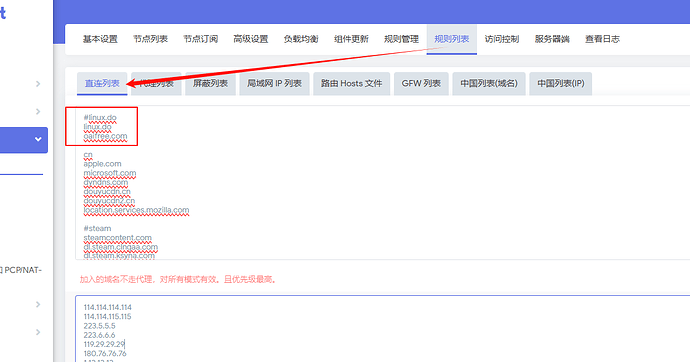Select the 负载均衡 tab
Viewport: 690px width, 362px height.
(x=301, y=39)
